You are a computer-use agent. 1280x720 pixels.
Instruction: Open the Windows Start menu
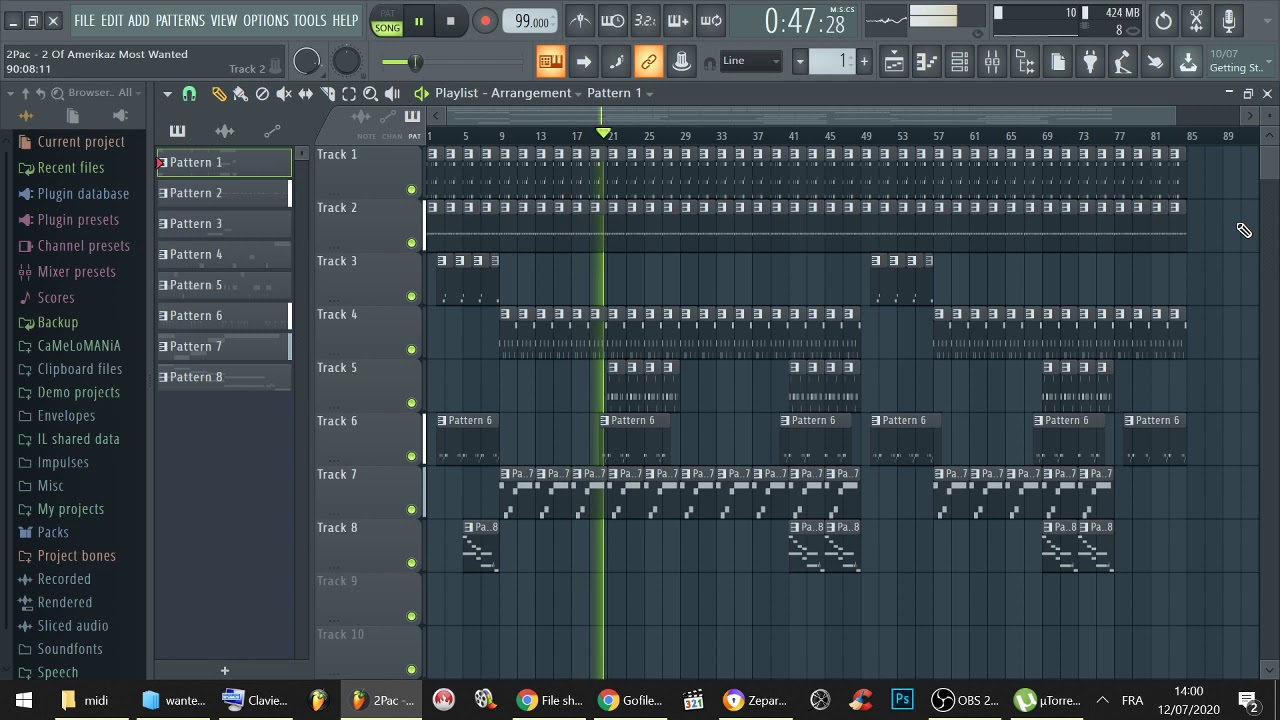(24, 700)
